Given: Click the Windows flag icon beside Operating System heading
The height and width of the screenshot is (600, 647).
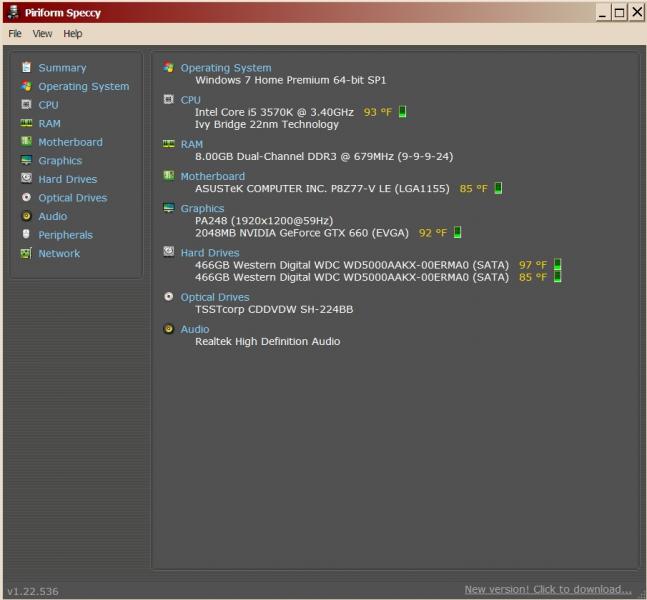Looking at the screenshot, I should tap(169, 67).
